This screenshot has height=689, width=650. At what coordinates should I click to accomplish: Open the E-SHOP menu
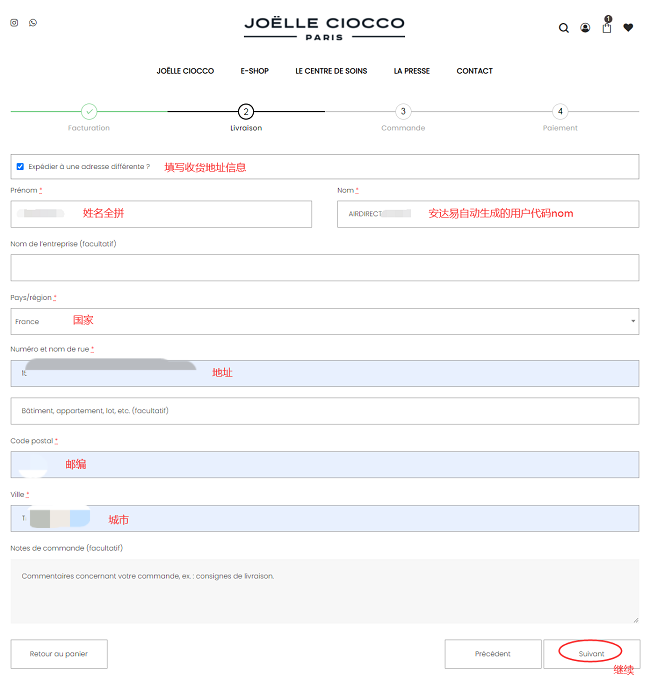pos(254,71)
